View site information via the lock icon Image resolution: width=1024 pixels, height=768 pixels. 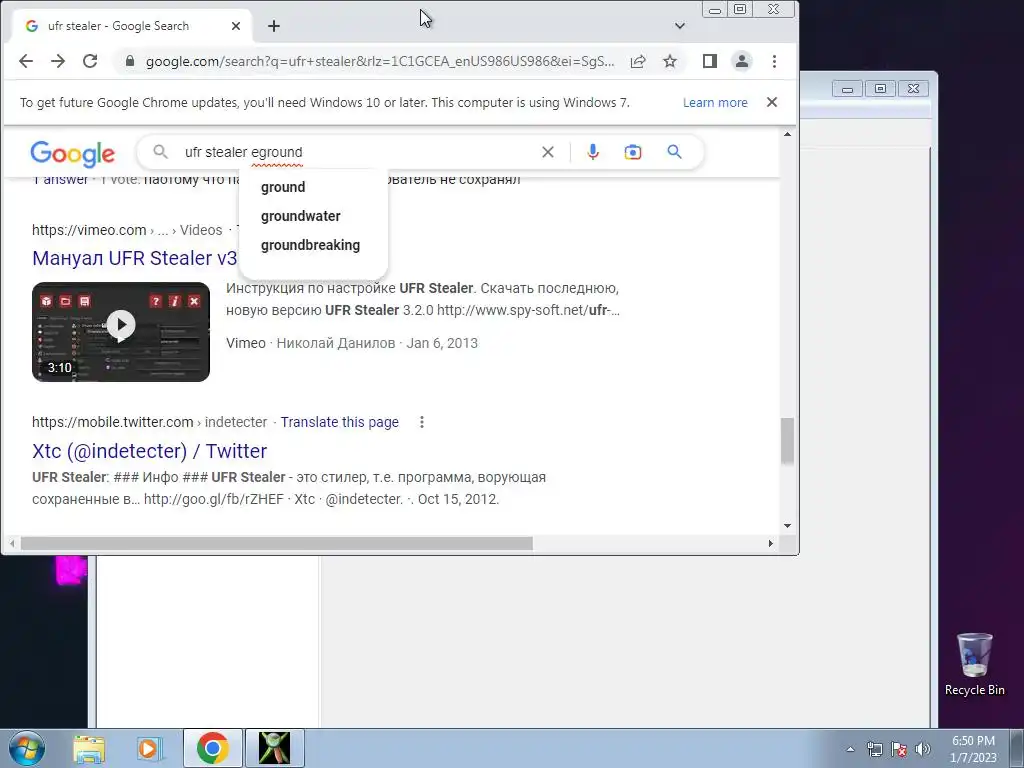(x=130, y=61)
